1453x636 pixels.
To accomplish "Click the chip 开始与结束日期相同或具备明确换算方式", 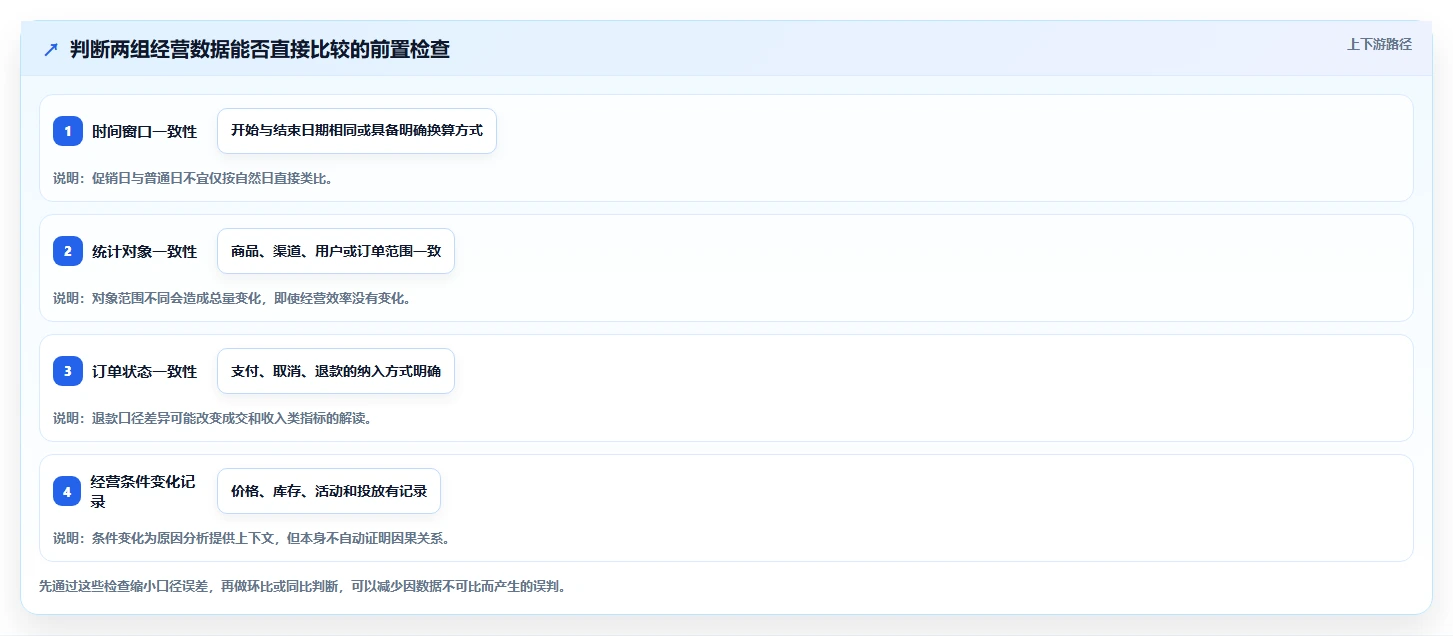I will pyautogui.click(x=357, y=131).
